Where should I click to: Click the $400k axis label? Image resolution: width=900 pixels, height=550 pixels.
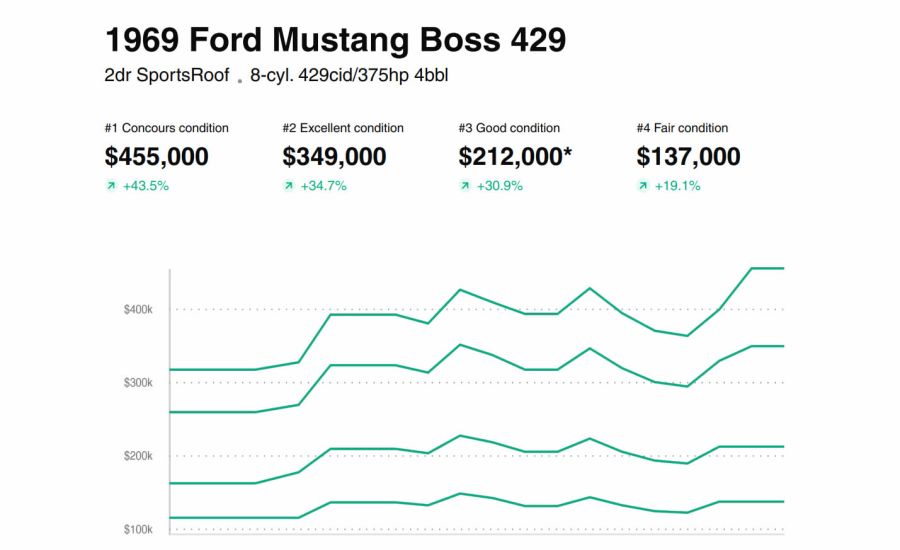tap(138, 310)
